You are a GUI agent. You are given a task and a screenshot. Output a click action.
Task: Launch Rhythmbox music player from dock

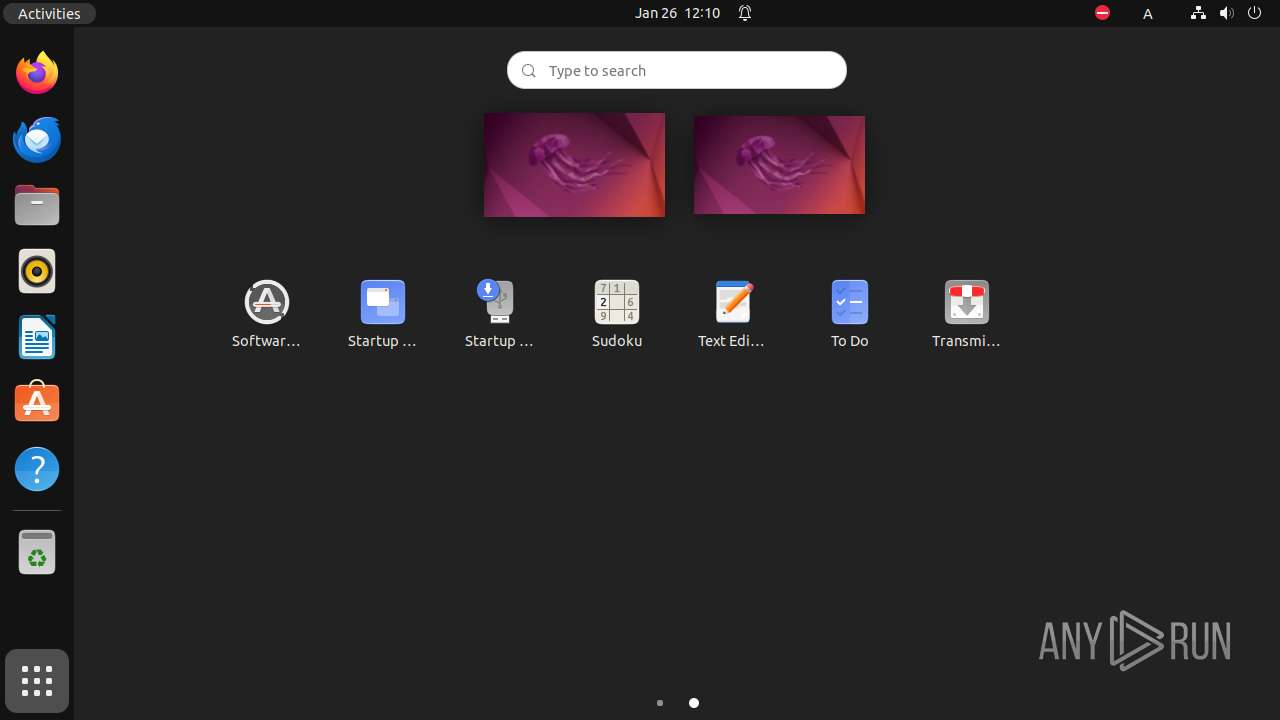37,271
